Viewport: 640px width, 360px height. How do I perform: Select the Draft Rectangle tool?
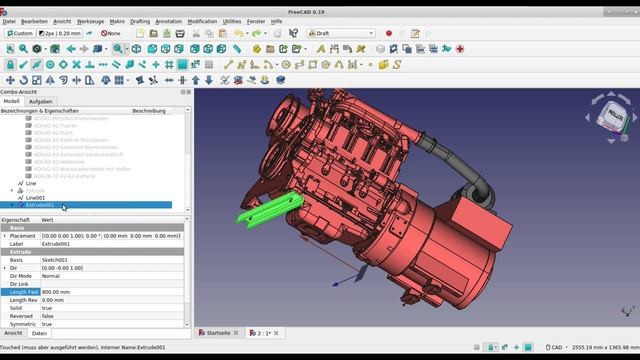coord(313,64)
